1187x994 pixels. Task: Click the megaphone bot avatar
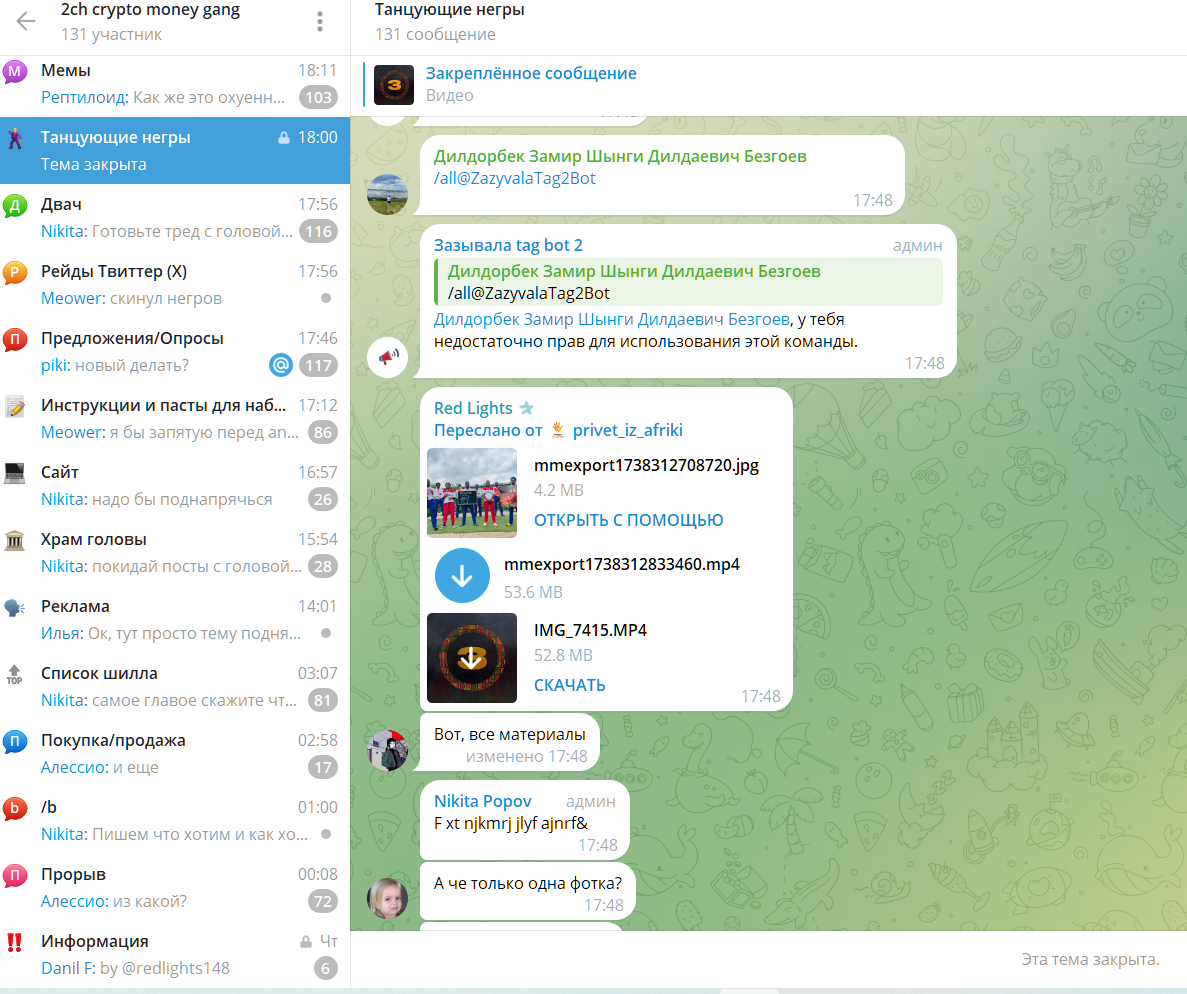click(x=388, y=357)
